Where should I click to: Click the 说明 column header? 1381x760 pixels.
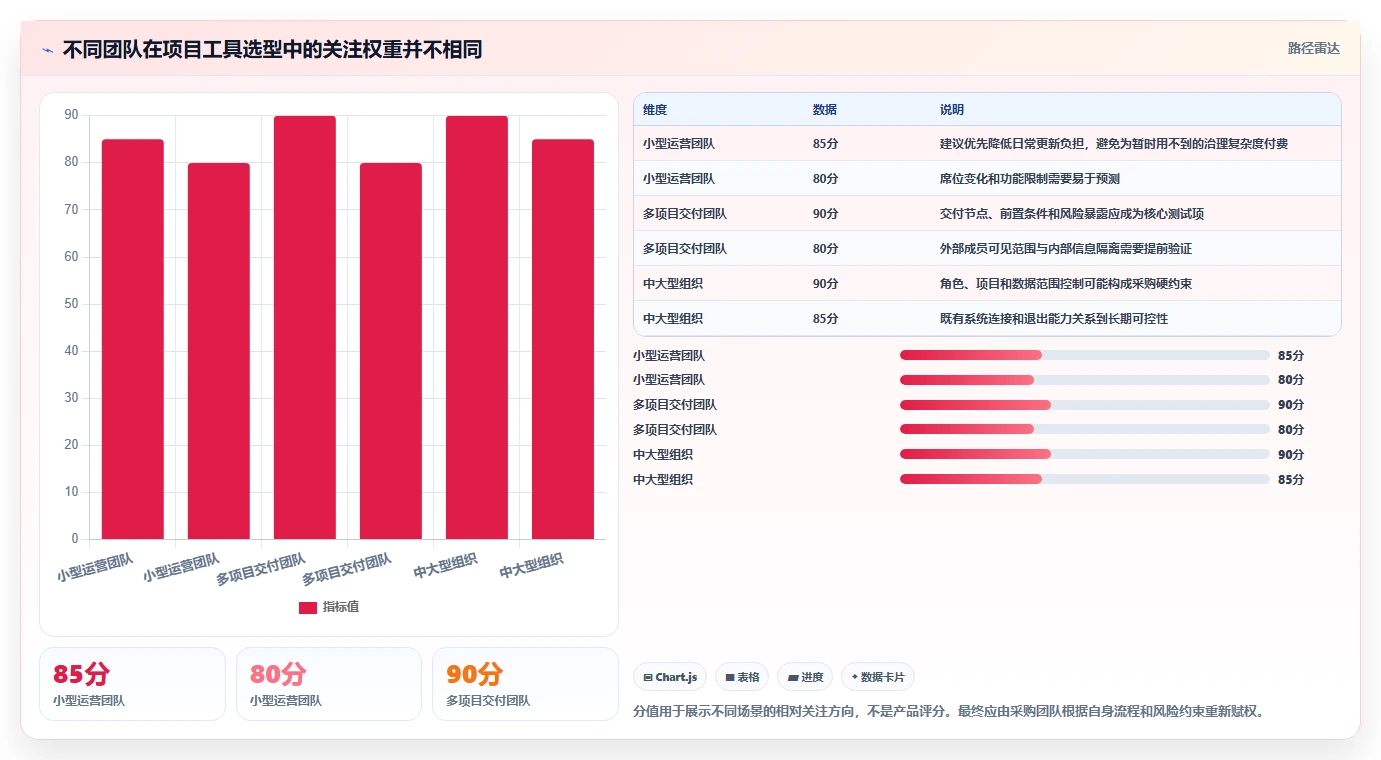952,110
